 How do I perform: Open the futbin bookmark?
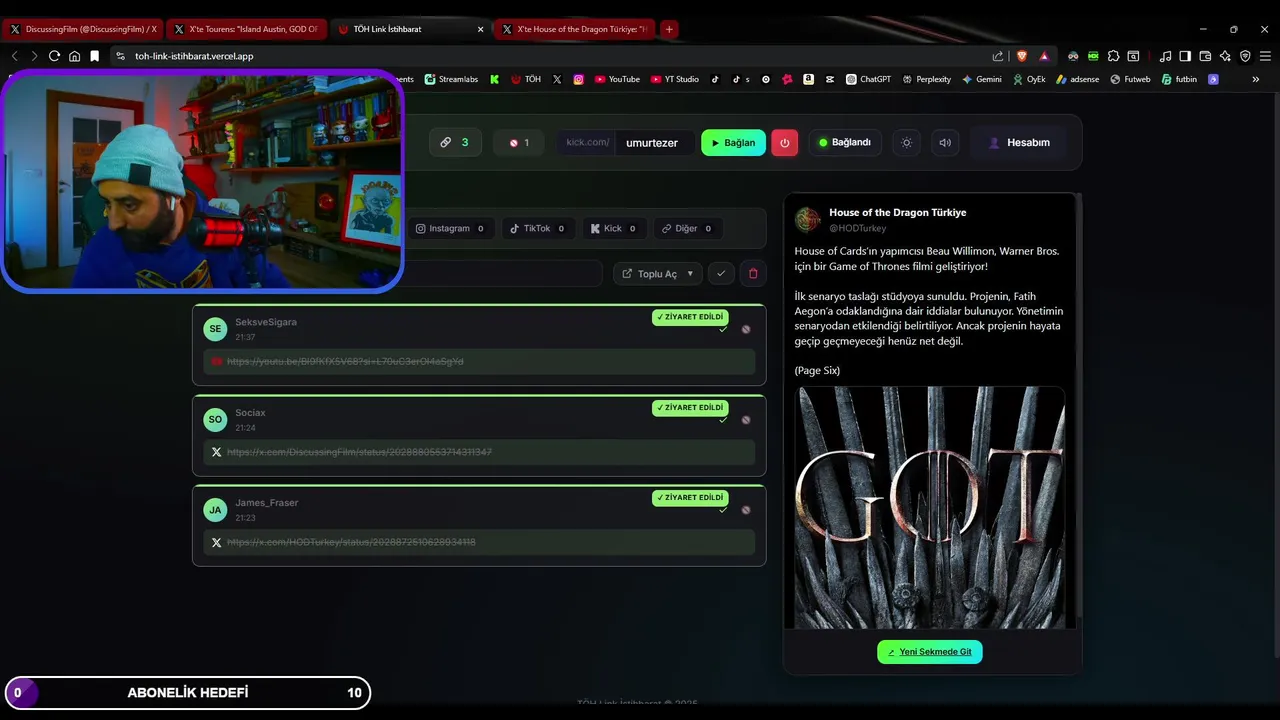1179,79
